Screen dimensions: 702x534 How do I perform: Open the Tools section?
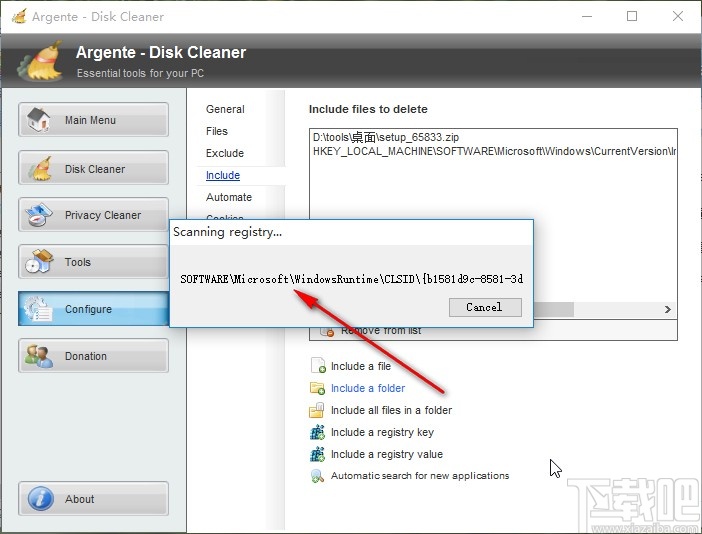tap(93, 262)
